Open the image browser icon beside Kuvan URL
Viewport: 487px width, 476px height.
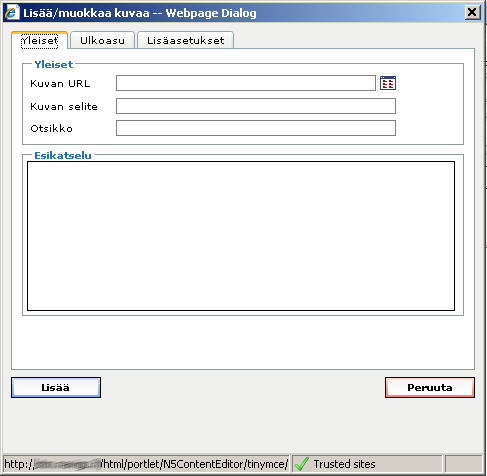388,83
